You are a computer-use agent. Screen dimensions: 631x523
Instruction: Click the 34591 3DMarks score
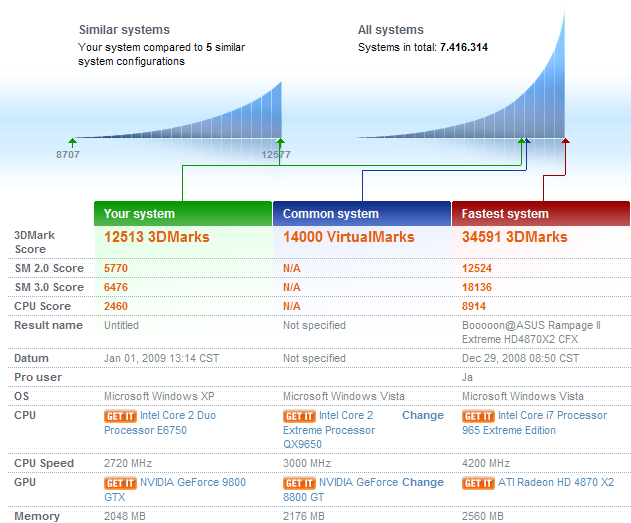point(514,237)
